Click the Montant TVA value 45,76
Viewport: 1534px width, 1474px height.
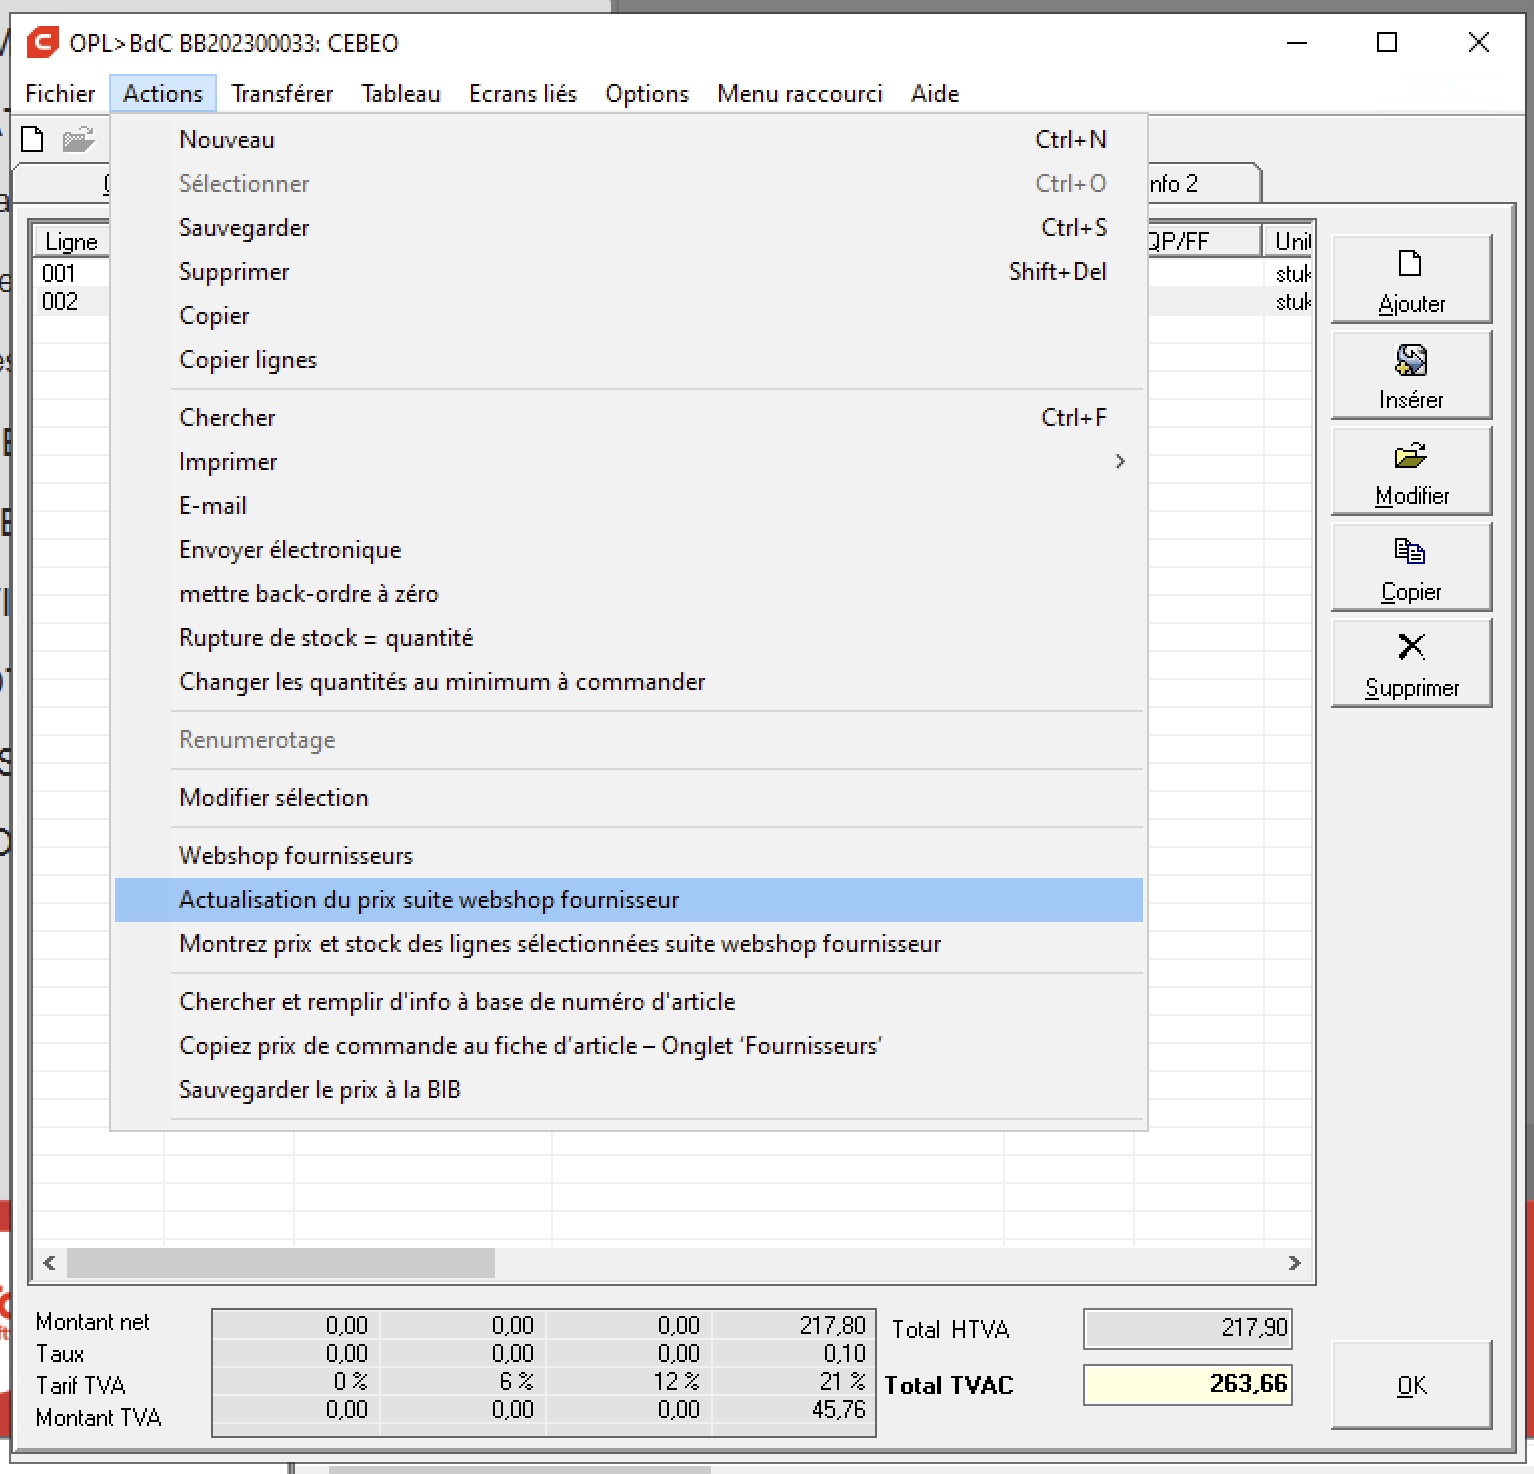pyautogui.click(x=838, y=1410)
